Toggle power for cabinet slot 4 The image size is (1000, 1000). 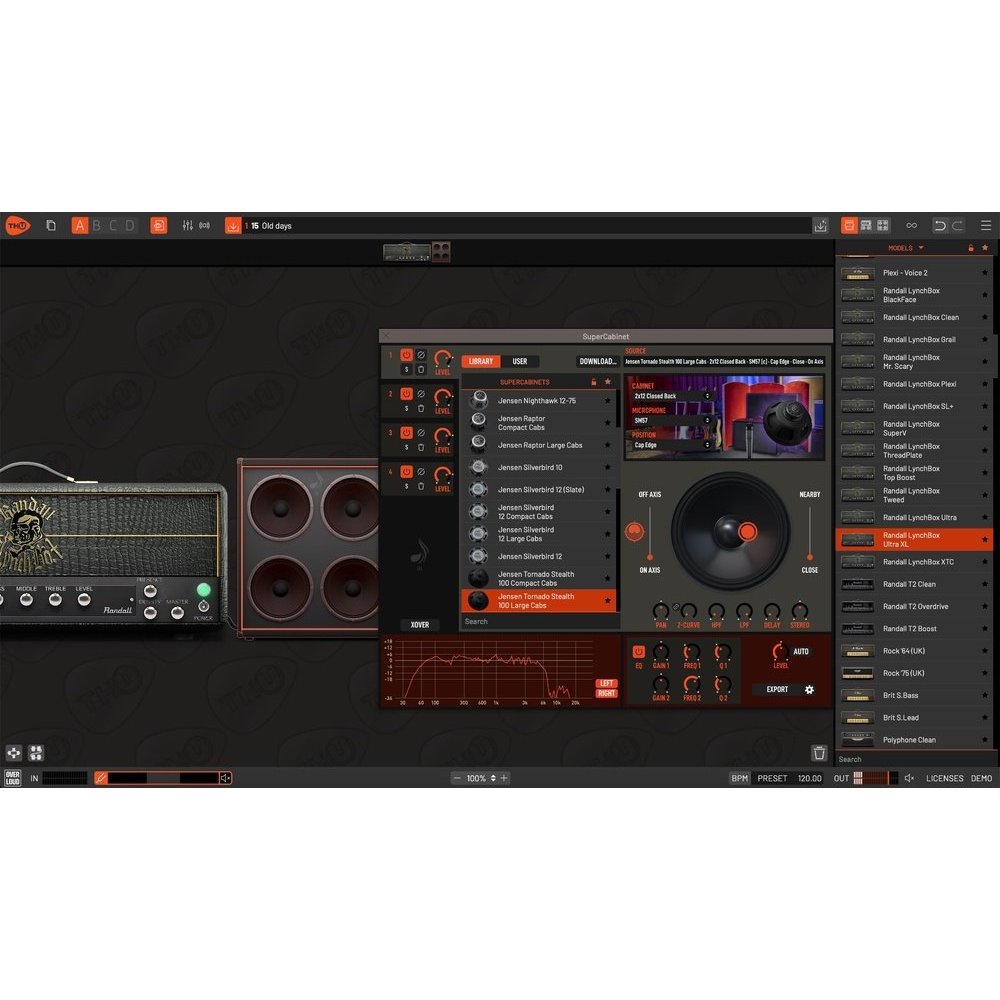click(406, 472)
